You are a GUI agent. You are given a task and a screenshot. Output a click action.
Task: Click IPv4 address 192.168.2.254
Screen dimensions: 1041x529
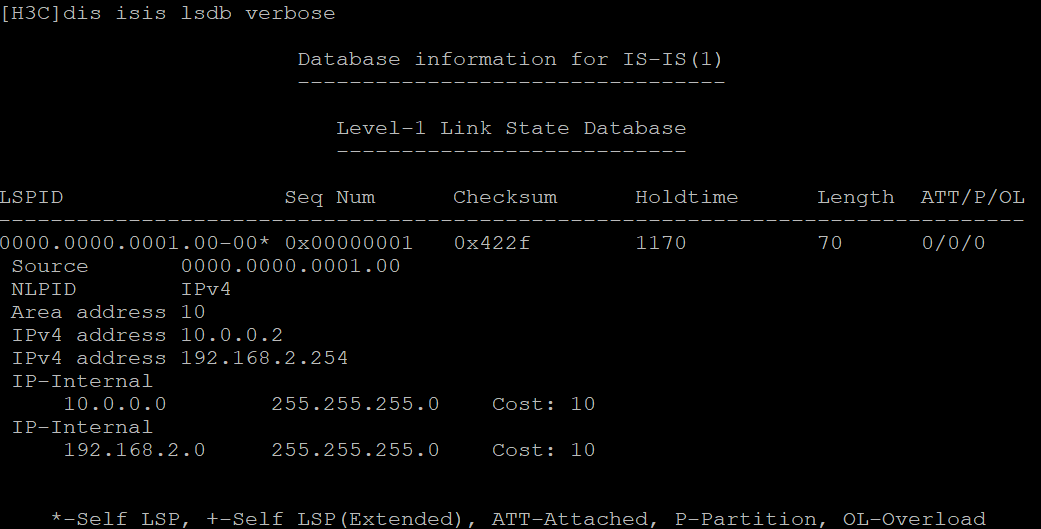click(x=265, y=358)
